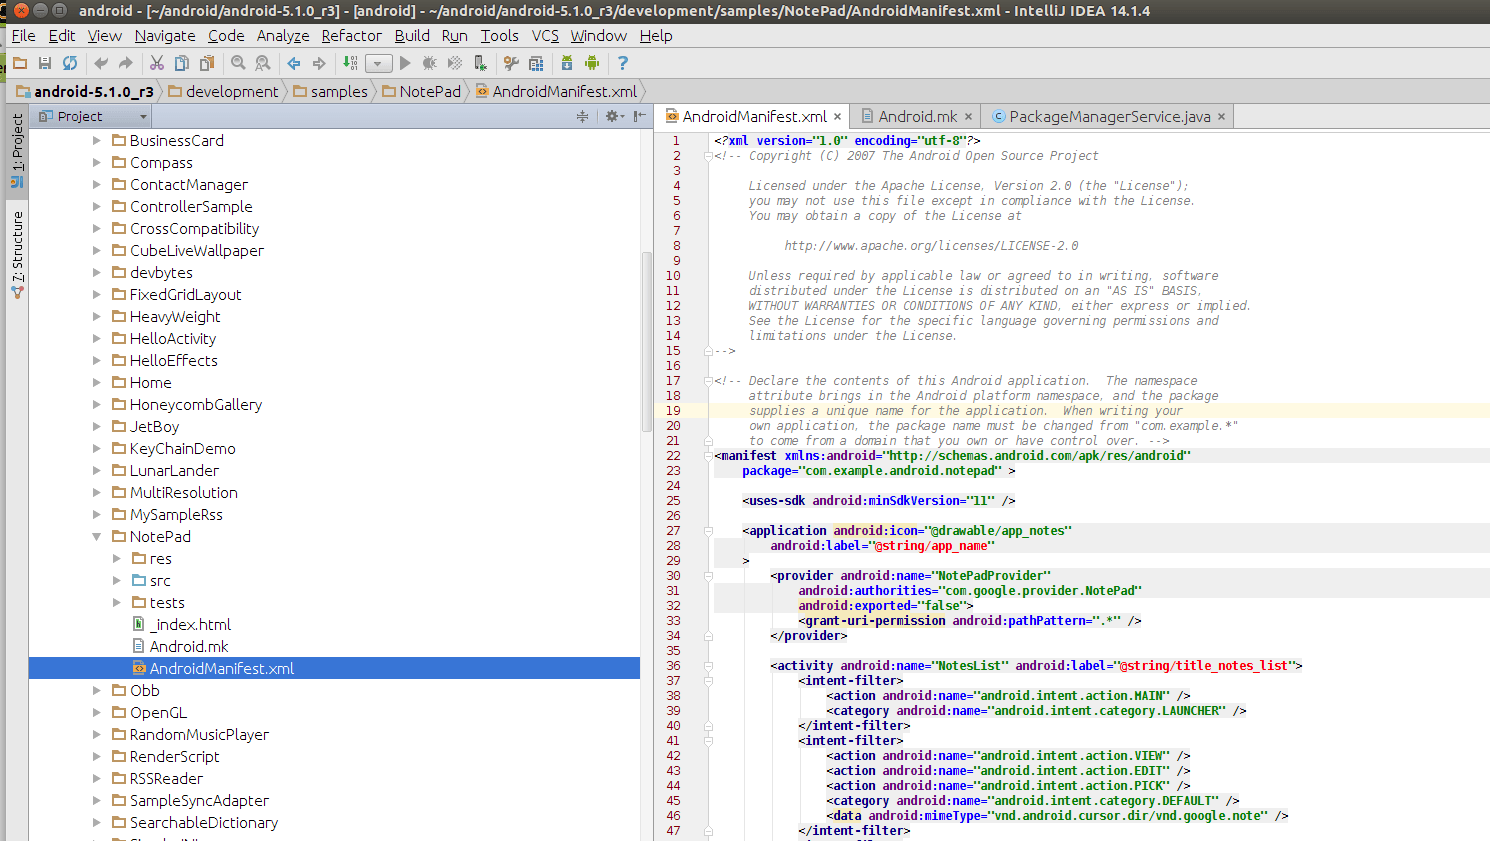Click the Debug bug icon

(429, 63)
